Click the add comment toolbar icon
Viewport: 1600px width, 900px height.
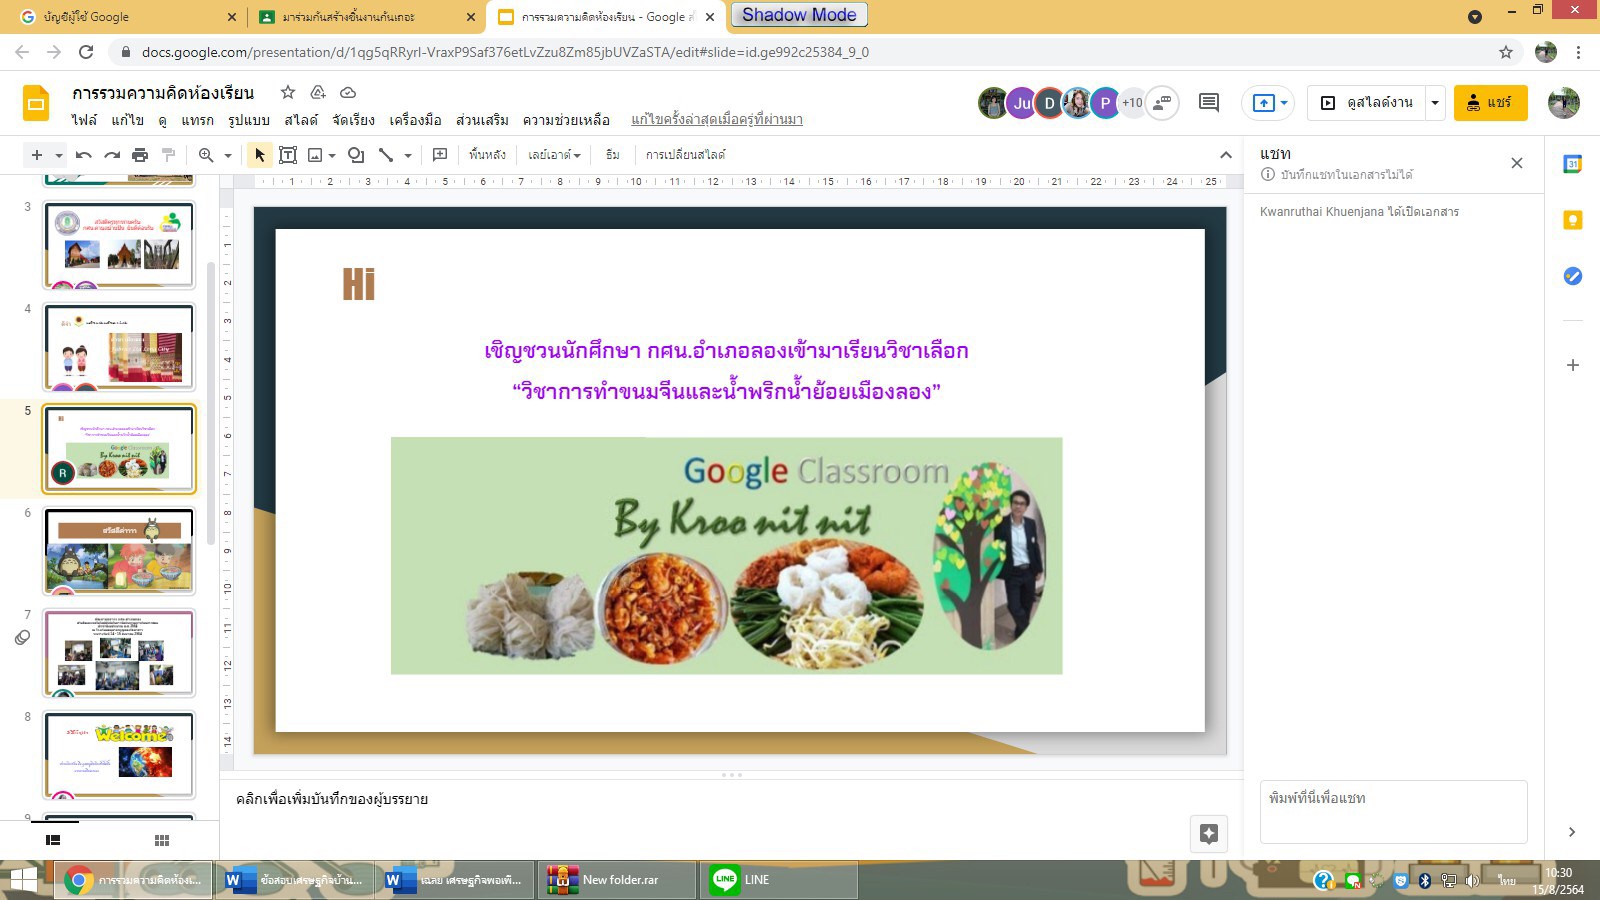click(x=440, y=155)
